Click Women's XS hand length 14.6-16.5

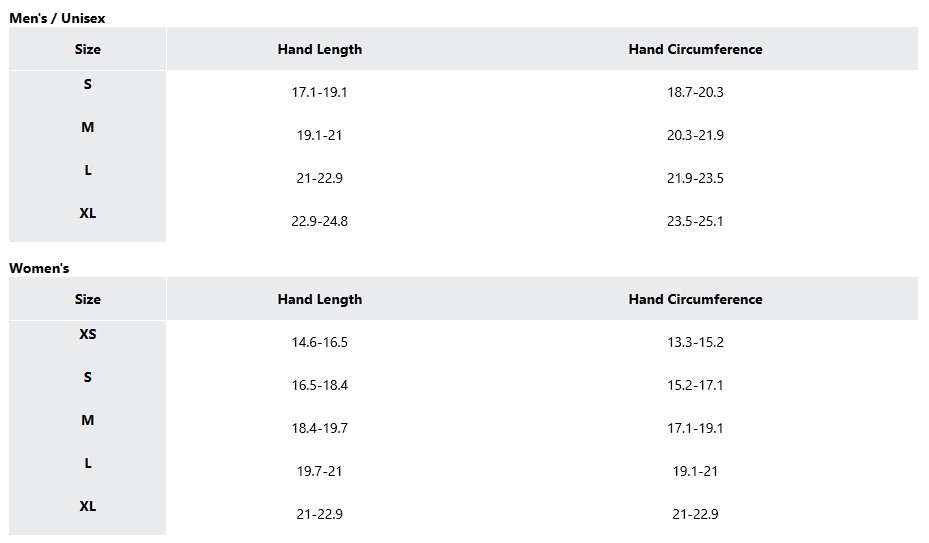point(319,343)
